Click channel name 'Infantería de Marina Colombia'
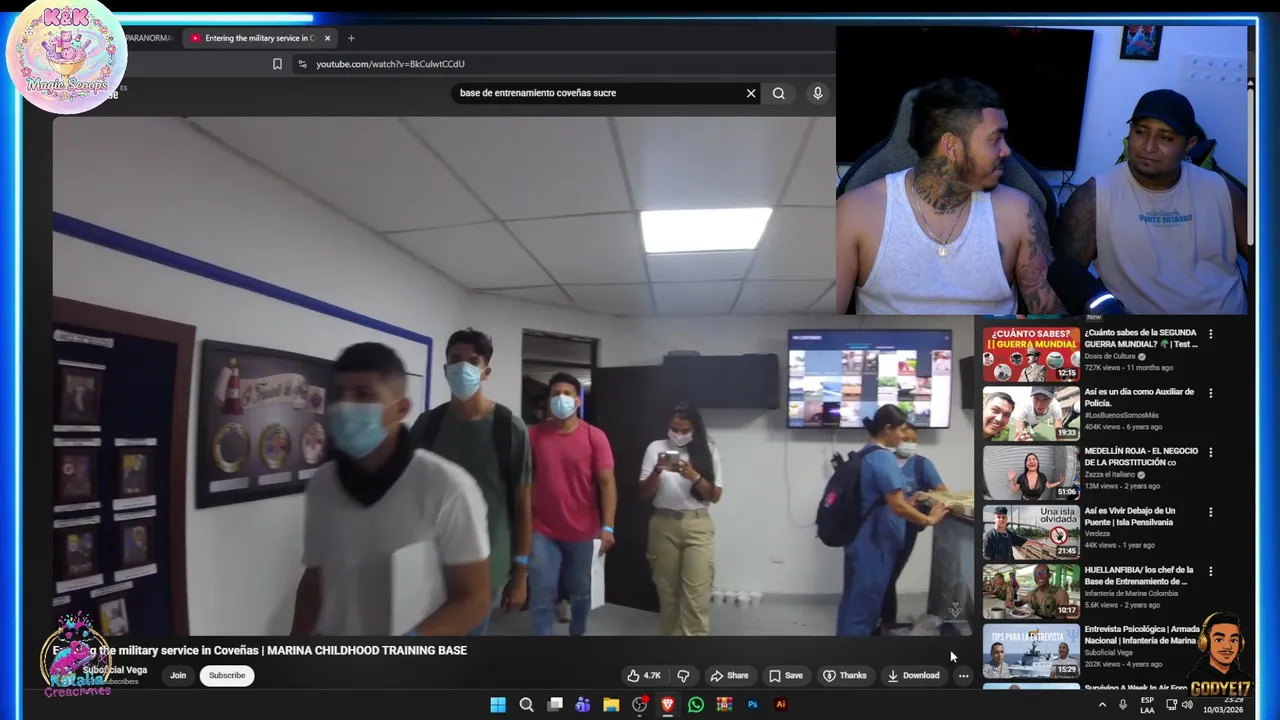 1130,593
